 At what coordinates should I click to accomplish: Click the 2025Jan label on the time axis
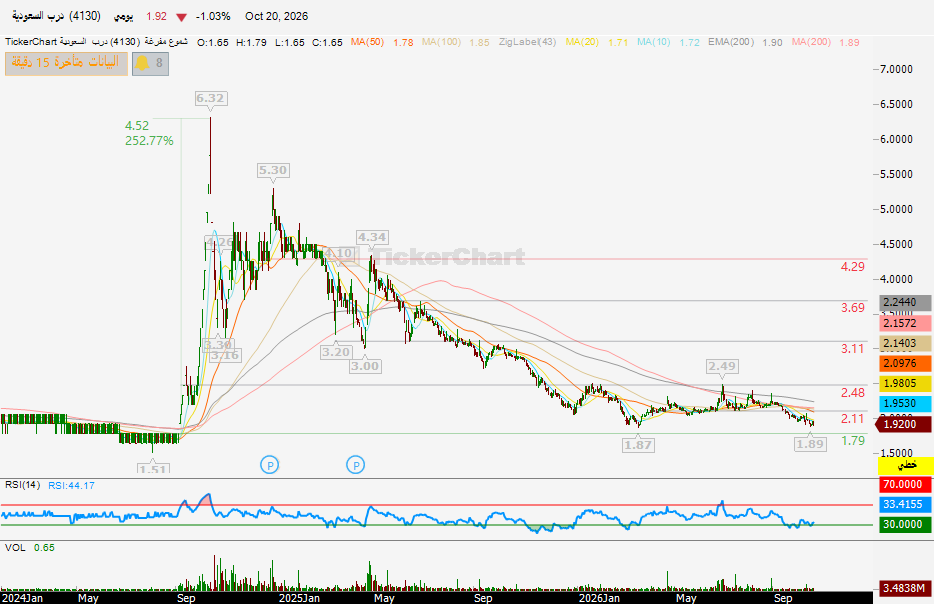pyautogui.click(x=300, y=598)
